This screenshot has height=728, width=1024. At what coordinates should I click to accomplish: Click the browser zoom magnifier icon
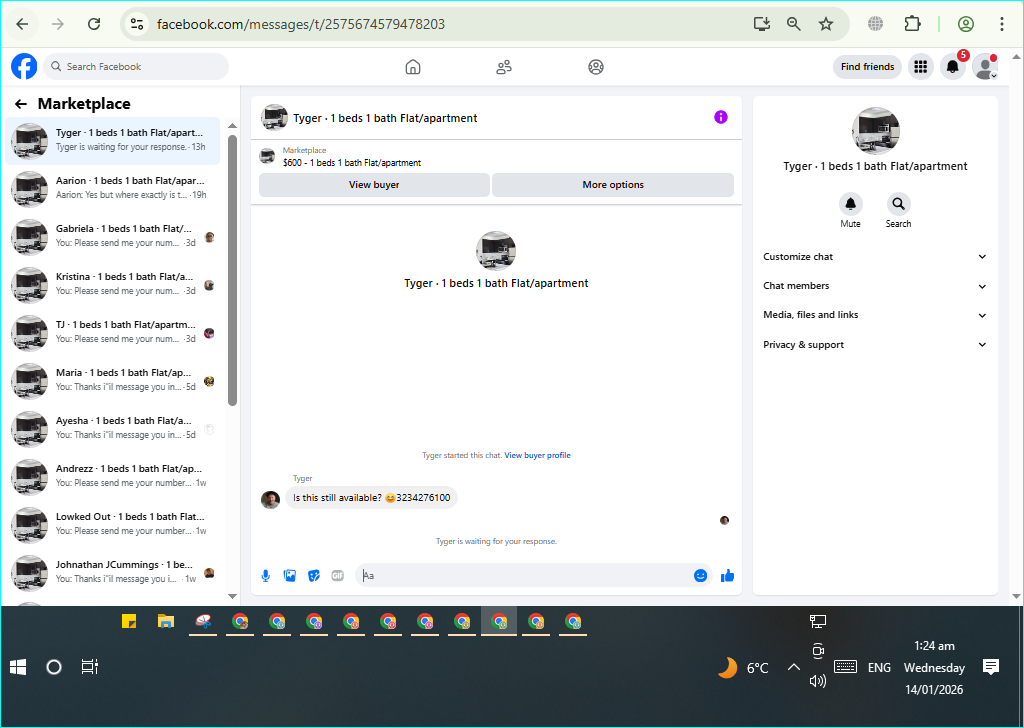click(793, 24)
